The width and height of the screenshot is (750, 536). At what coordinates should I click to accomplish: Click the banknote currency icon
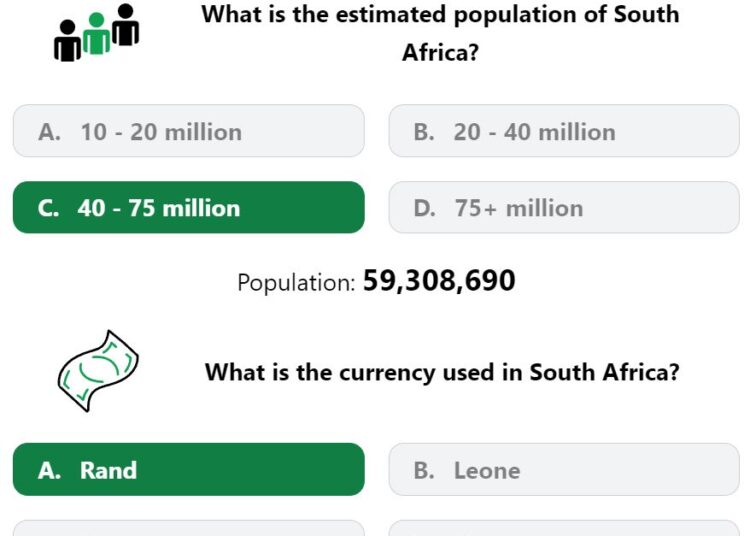click(x=98, y=371)
